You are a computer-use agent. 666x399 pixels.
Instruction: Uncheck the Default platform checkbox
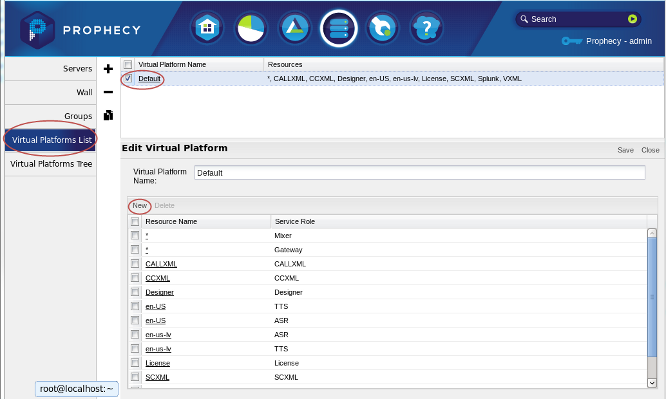point(128,78)
